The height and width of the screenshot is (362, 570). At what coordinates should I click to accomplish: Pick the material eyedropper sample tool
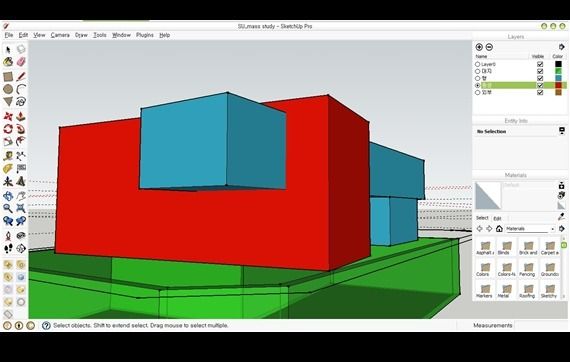click(x=562, y=217)
